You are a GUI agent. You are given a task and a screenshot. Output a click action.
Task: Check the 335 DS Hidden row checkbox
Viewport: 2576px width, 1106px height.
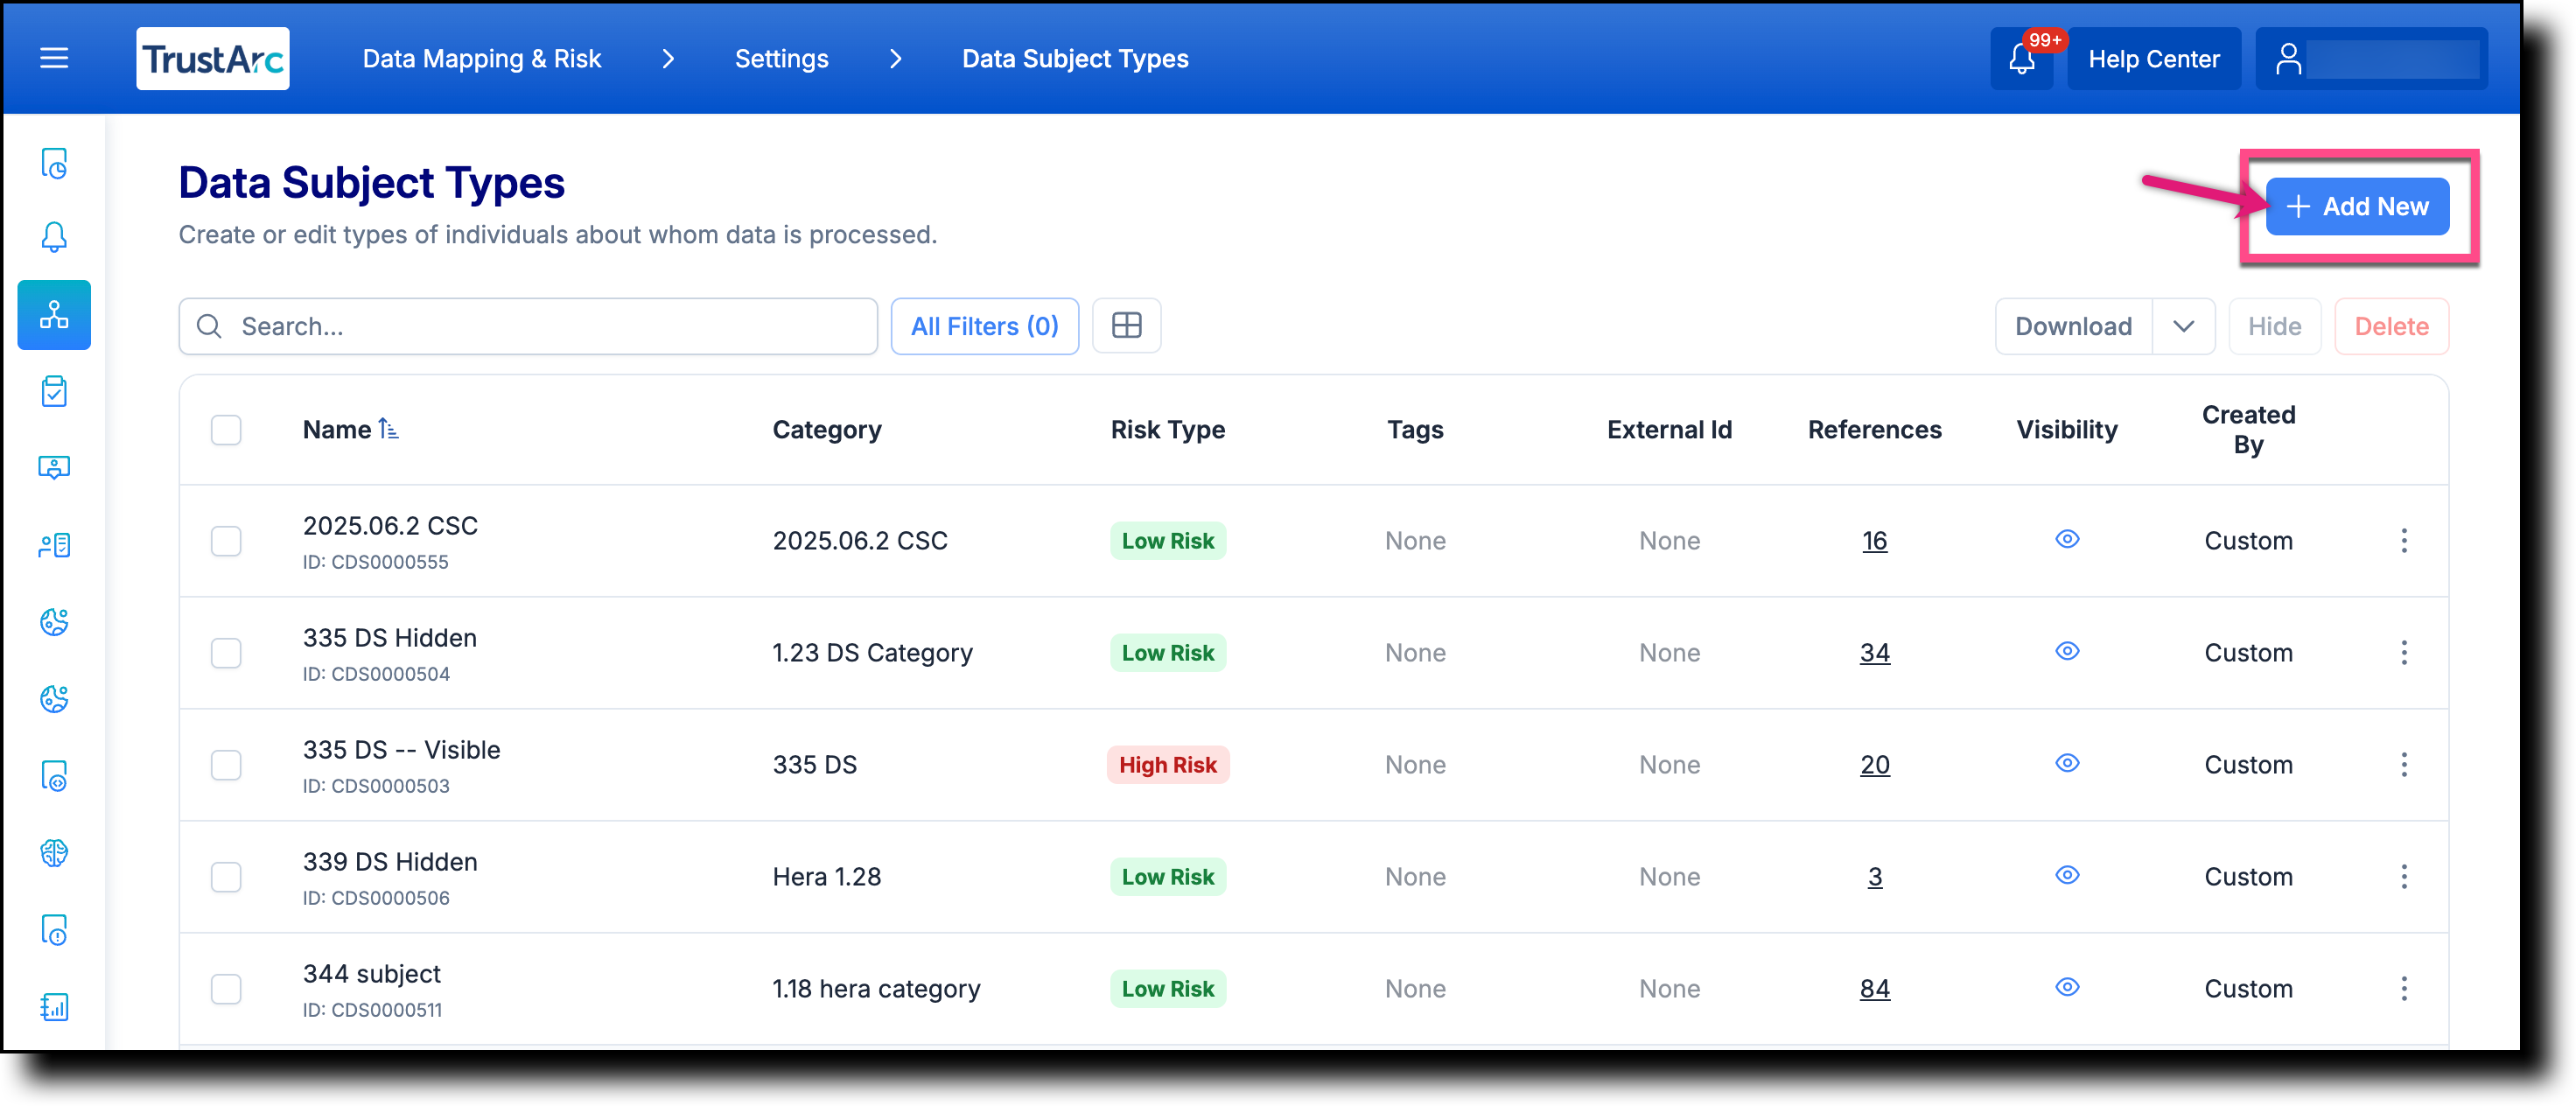226,653
